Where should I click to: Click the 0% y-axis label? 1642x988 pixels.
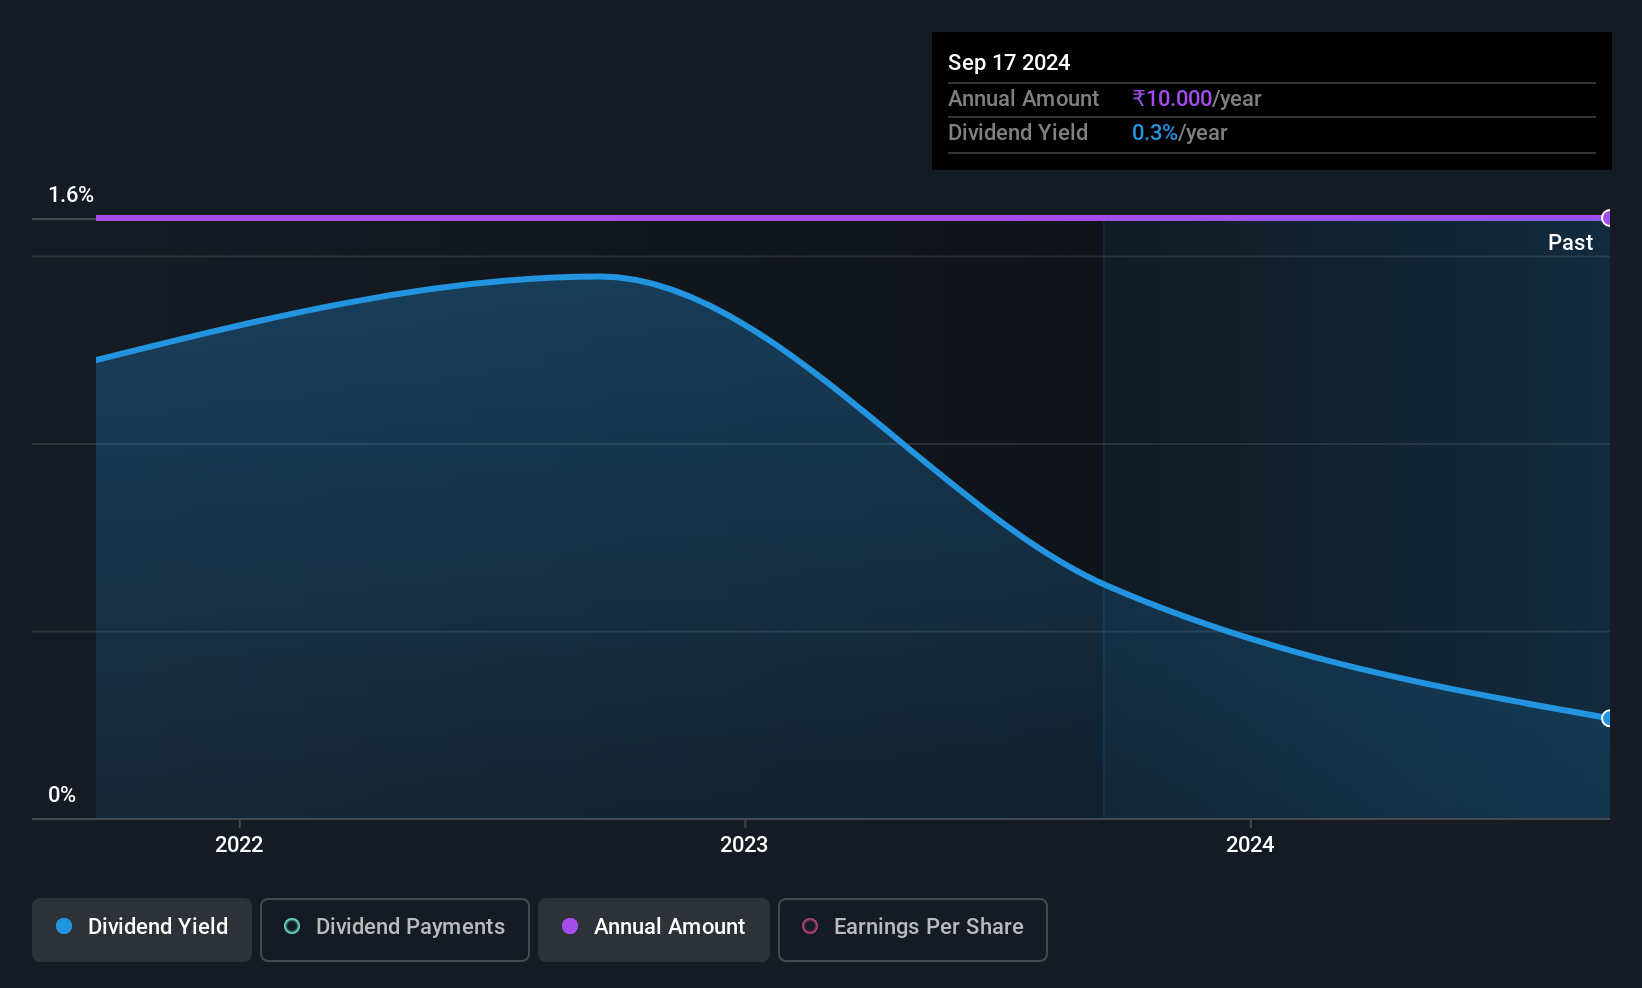tap(62, 795)
